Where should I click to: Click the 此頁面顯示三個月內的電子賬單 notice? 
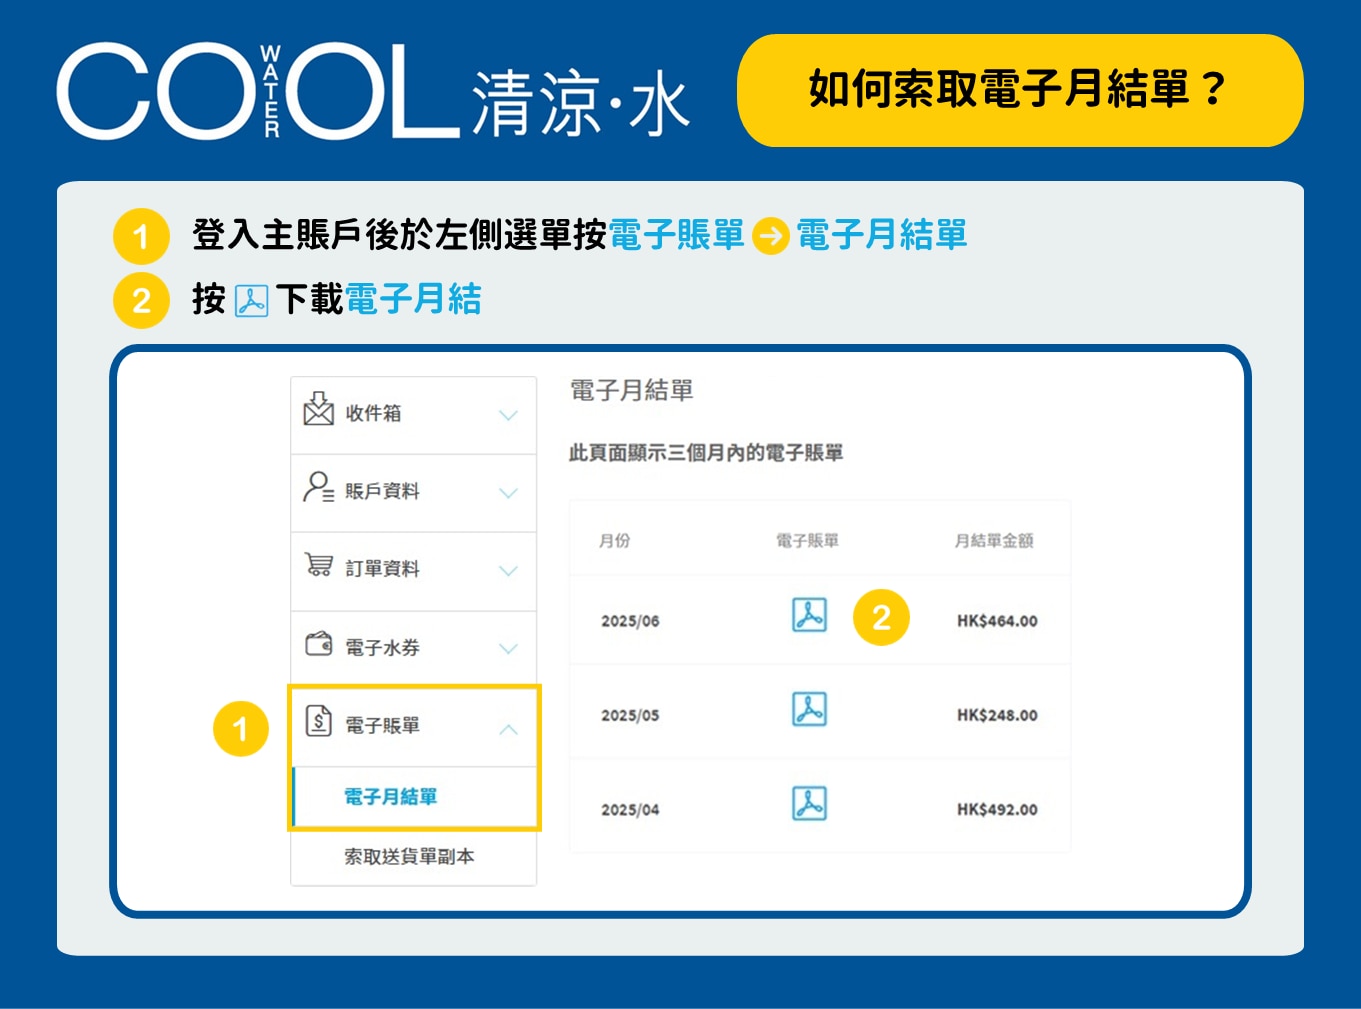[706, 453]
